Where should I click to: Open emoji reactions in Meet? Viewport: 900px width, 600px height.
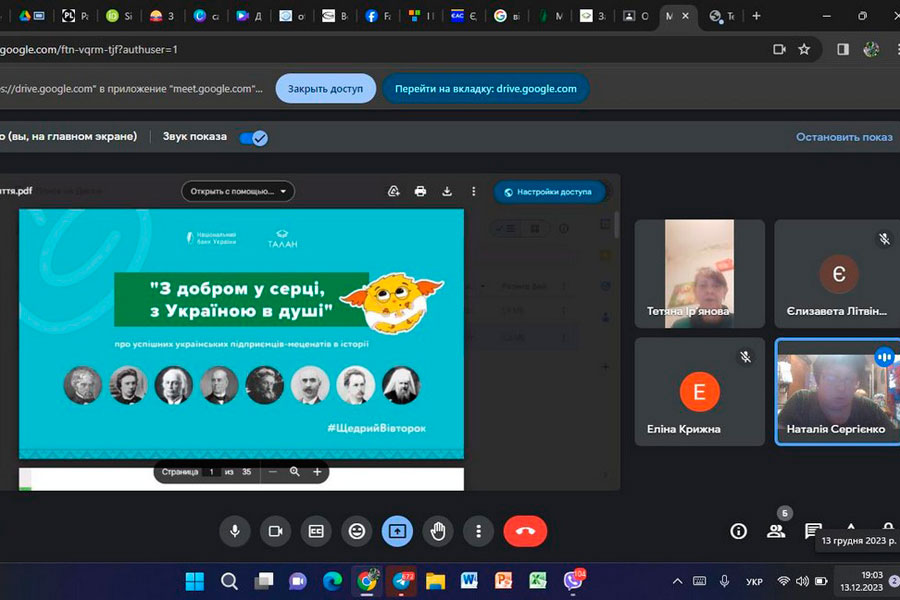coord(356,531)
